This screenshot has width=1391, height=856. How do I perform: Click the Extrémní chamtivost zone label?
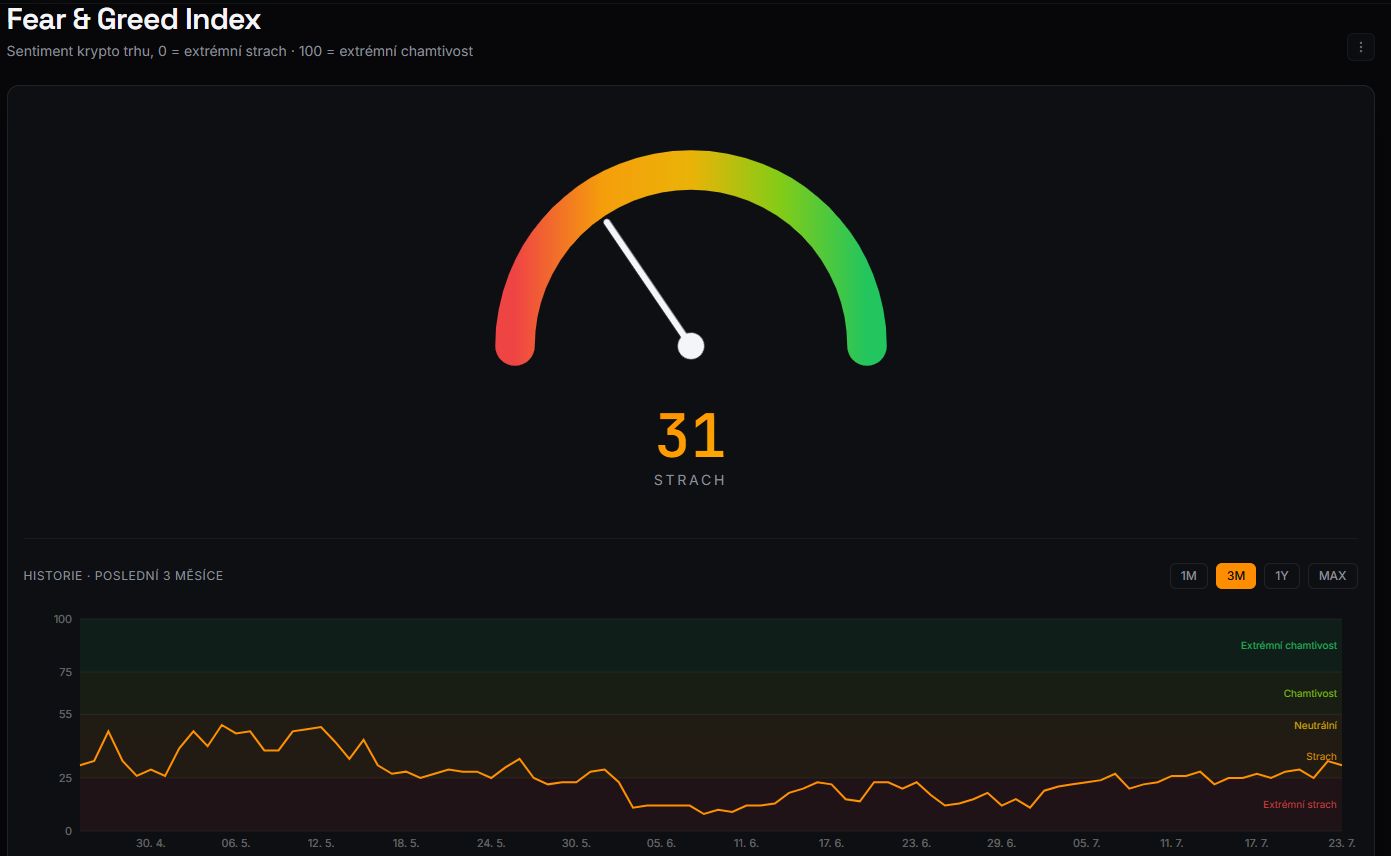point(1288,646)
